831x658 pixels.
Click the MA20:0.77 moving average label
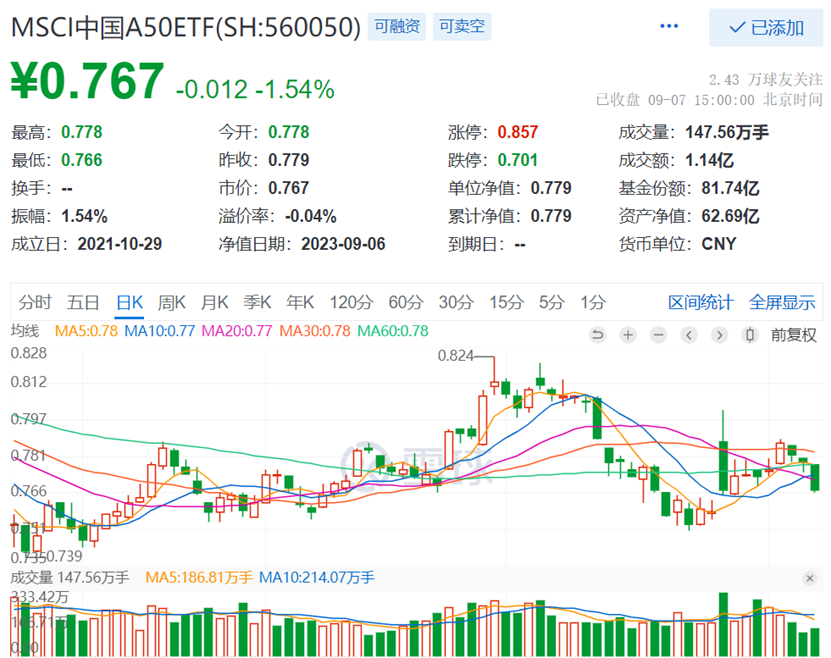237,331
